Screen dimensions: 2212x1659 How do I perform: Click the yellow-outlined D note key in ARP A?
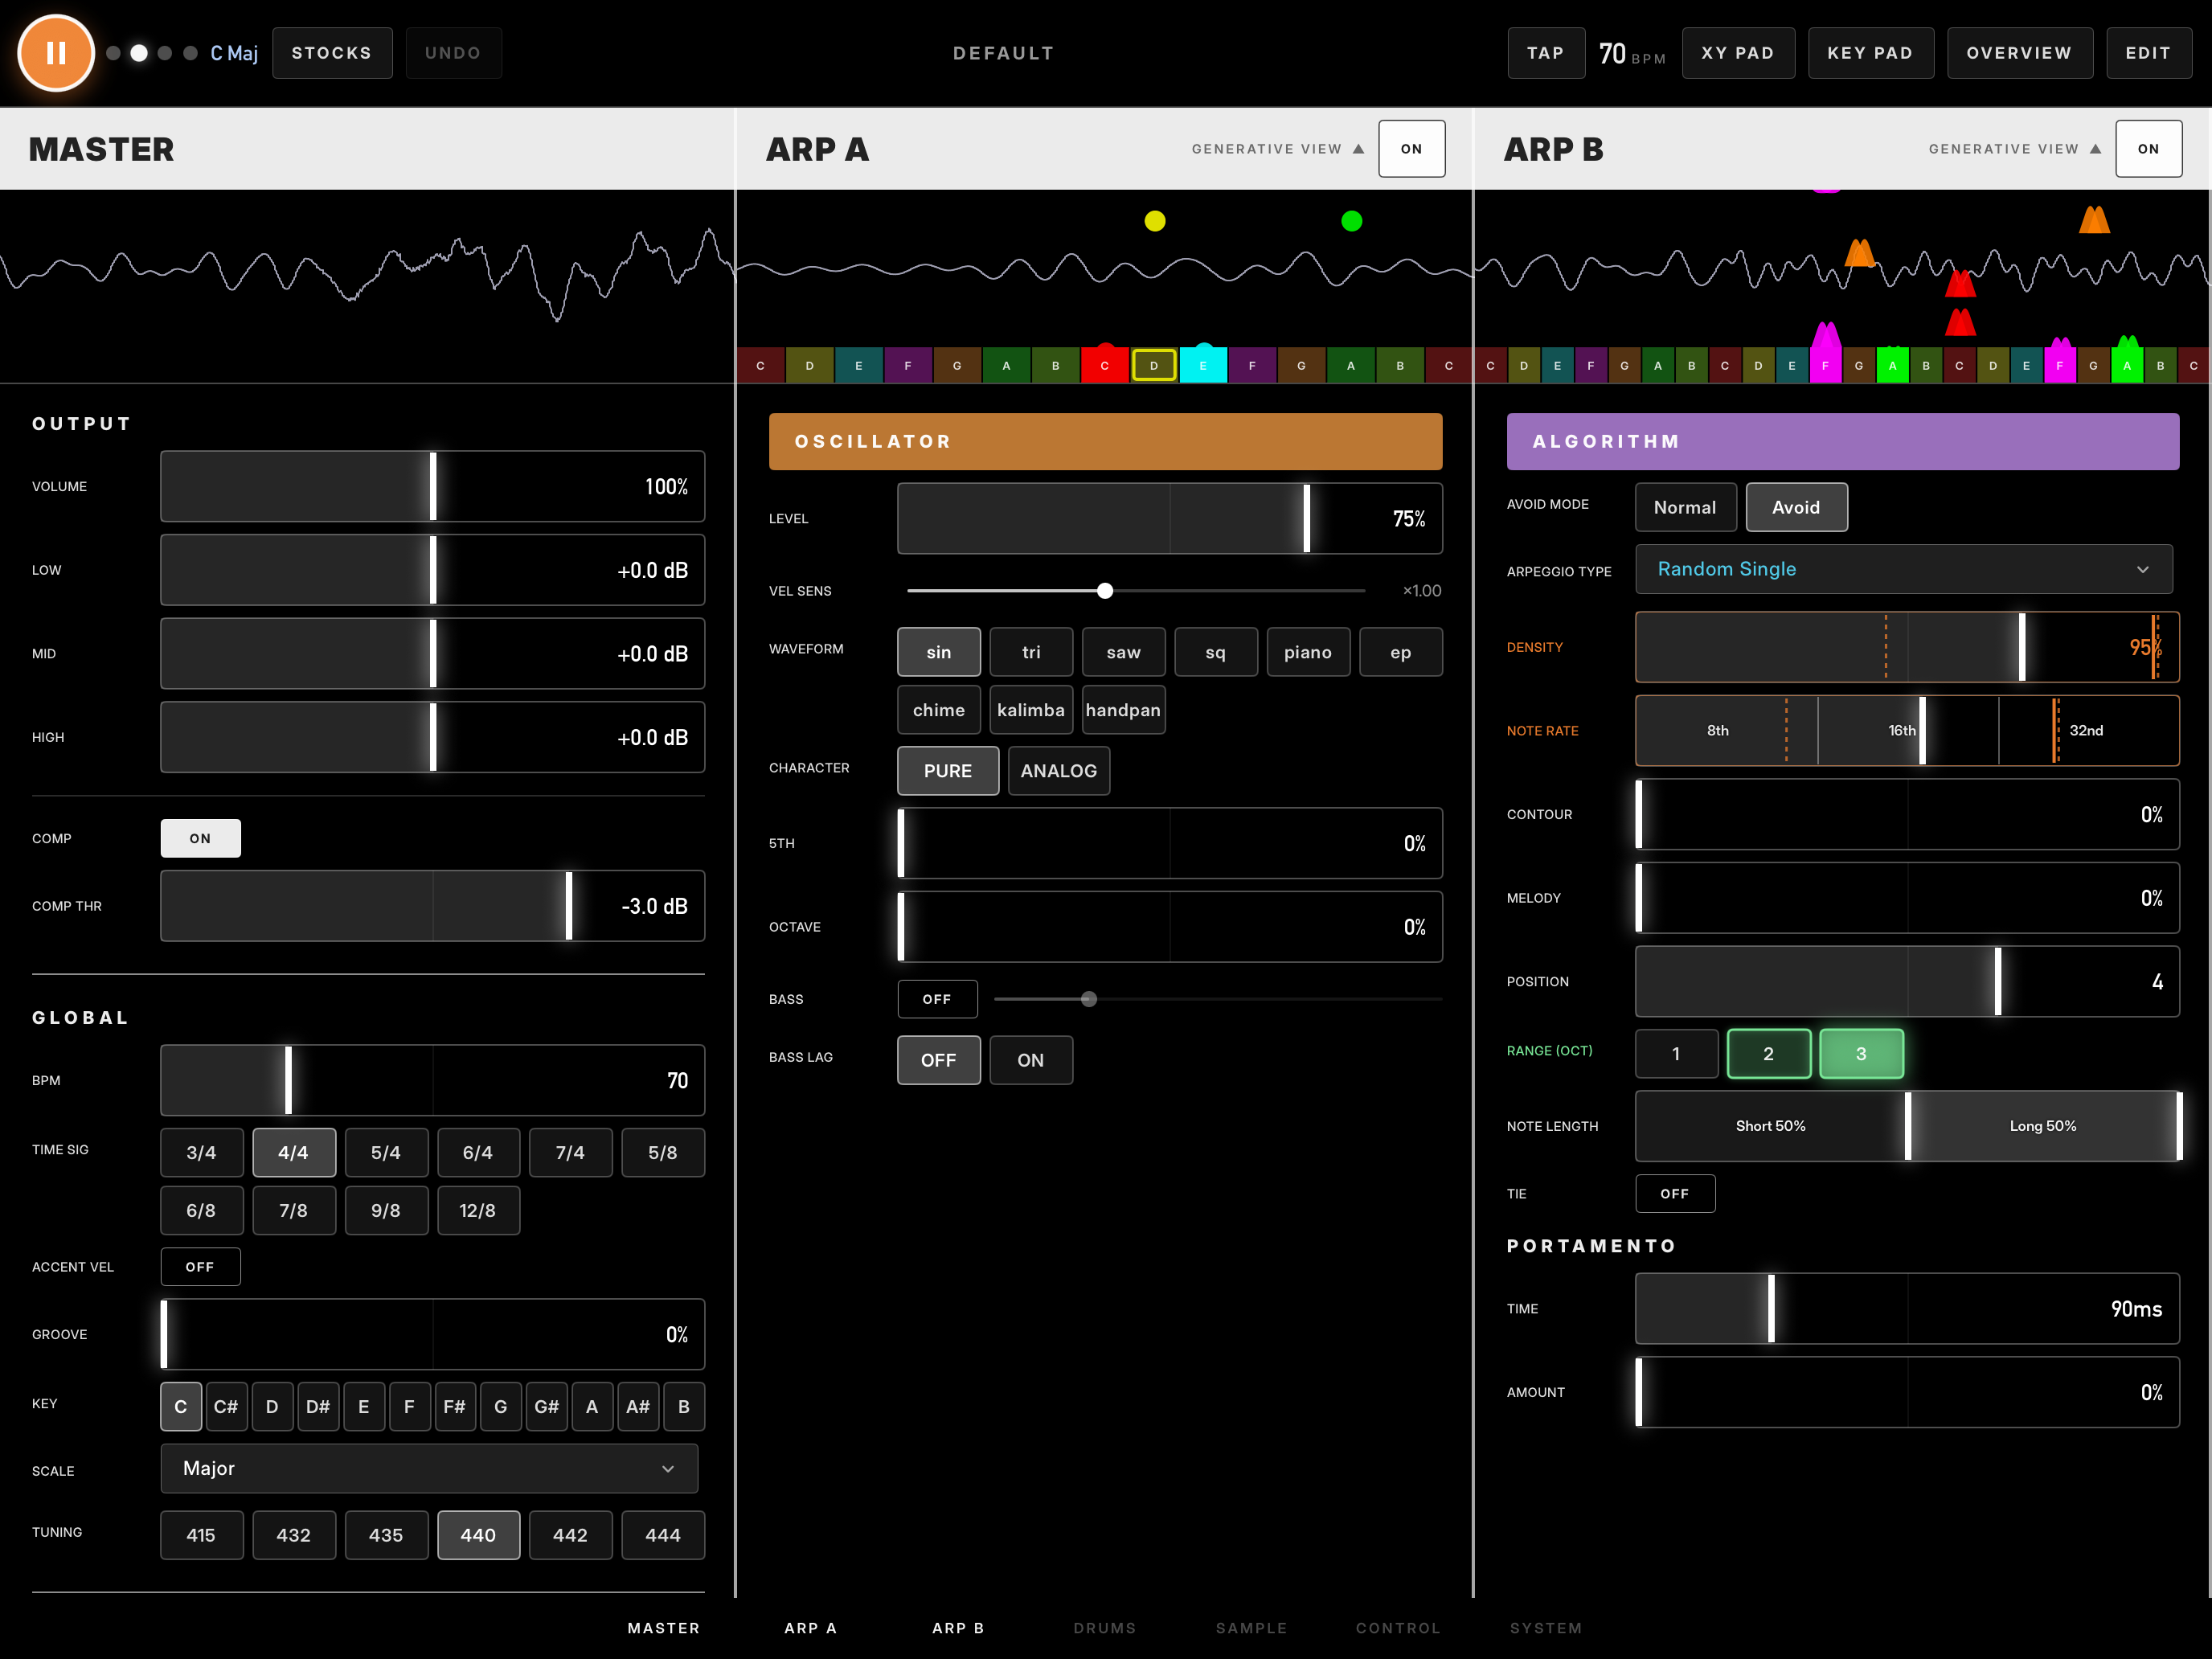(x=1153, y=365)
